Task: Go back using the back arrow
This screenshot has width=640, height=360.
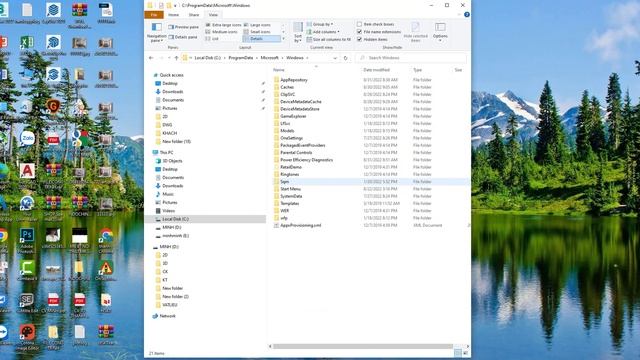Action: (151, 58)
